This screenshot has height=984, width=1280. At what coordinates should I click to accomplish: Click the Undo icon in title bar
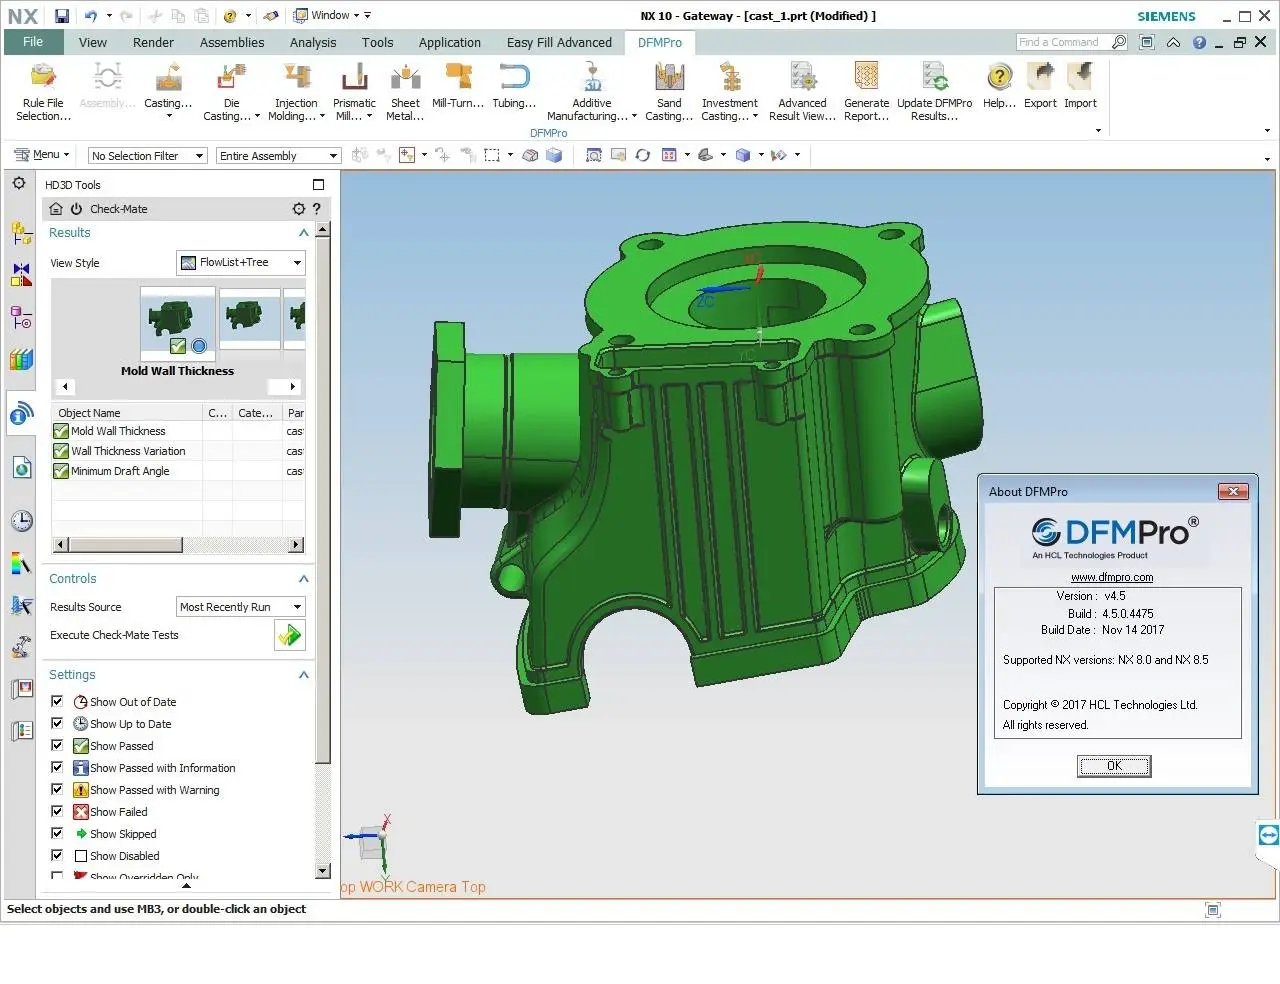pos(91,15)
